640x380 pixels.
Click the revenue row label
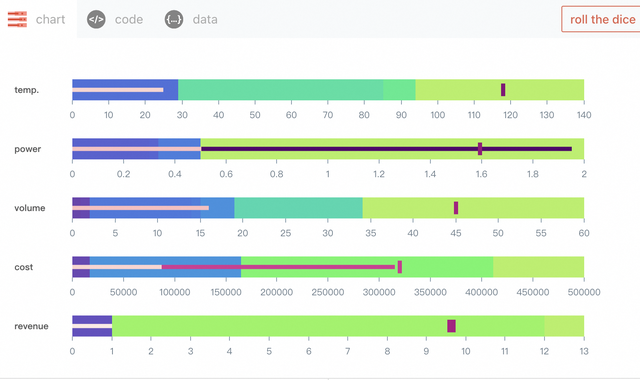[31, 326]
